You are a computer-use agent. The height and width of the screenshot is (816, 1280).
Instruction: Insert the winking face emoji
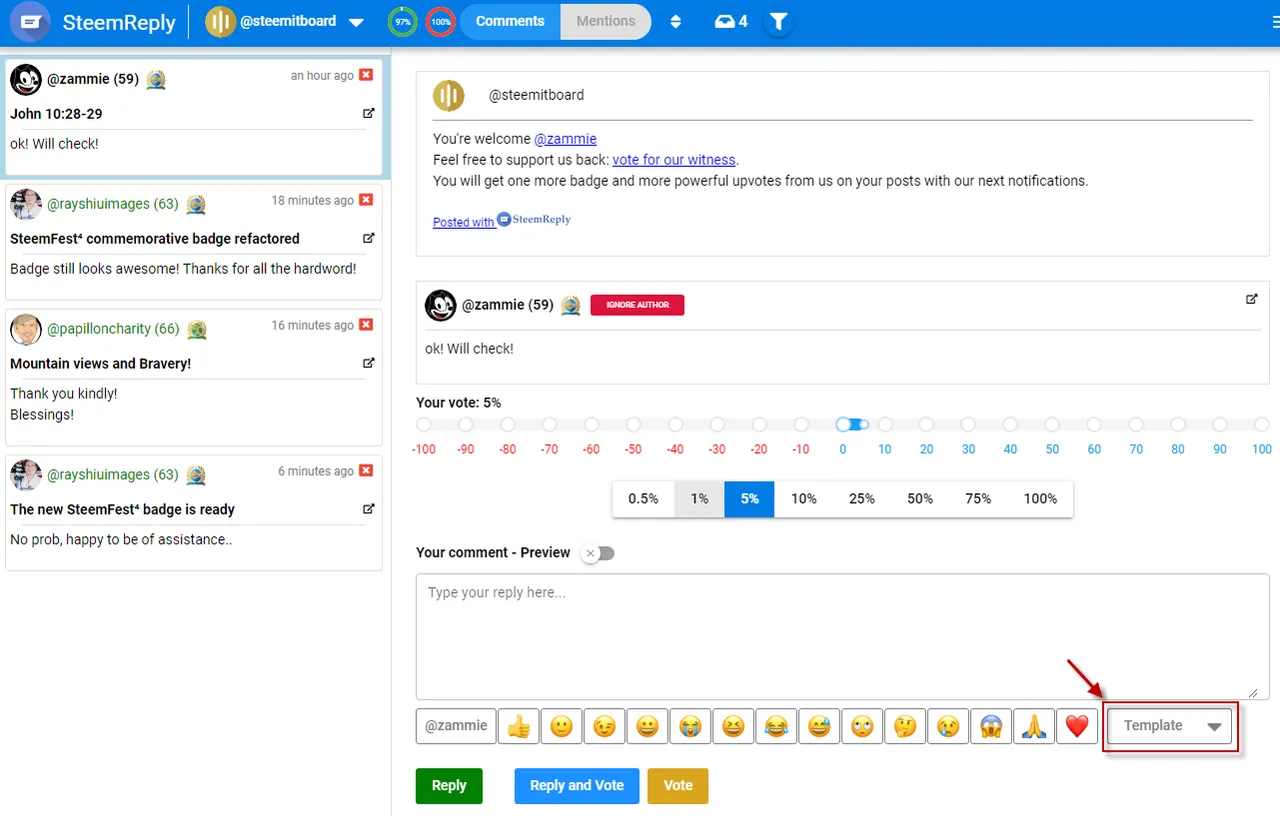tap(604, 726)
